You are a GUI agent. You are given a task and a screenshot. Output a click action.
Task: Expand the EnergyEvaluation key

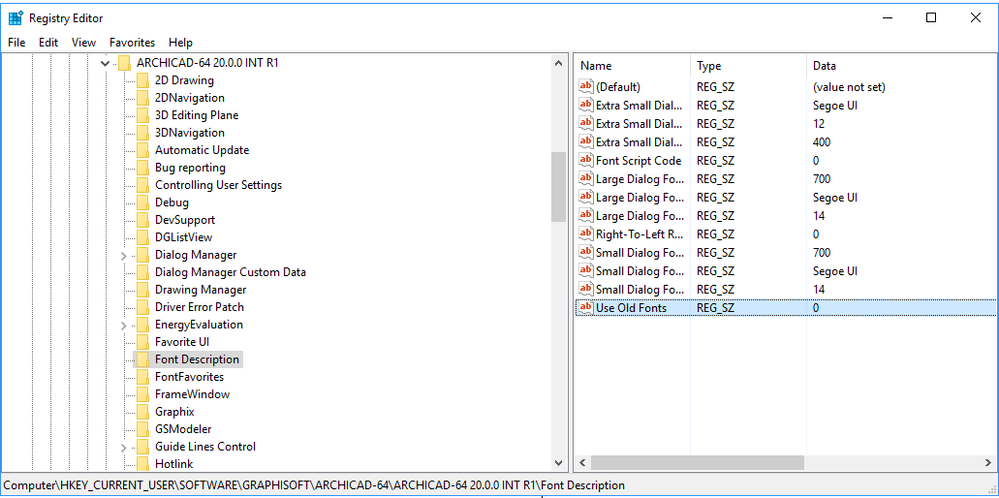124,325
